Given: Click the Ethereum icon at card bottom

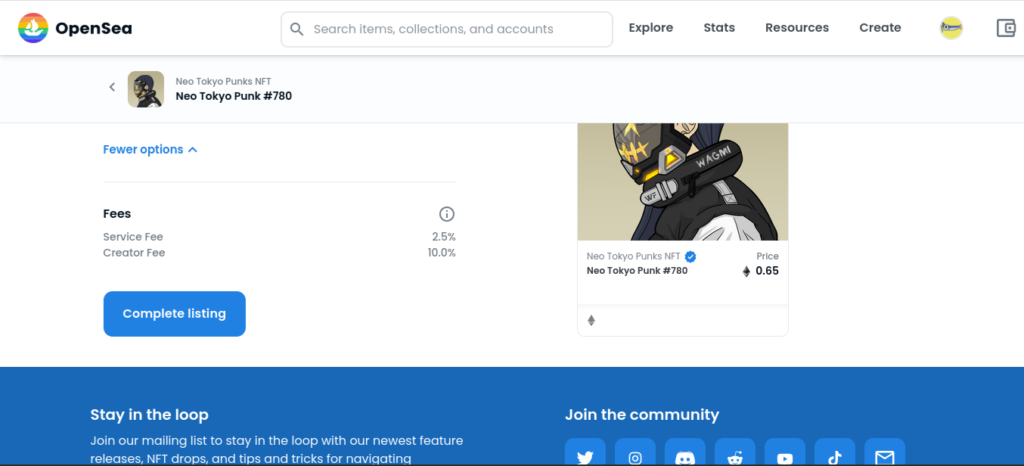Looking at the screenshot, I should tap(591, 320).
